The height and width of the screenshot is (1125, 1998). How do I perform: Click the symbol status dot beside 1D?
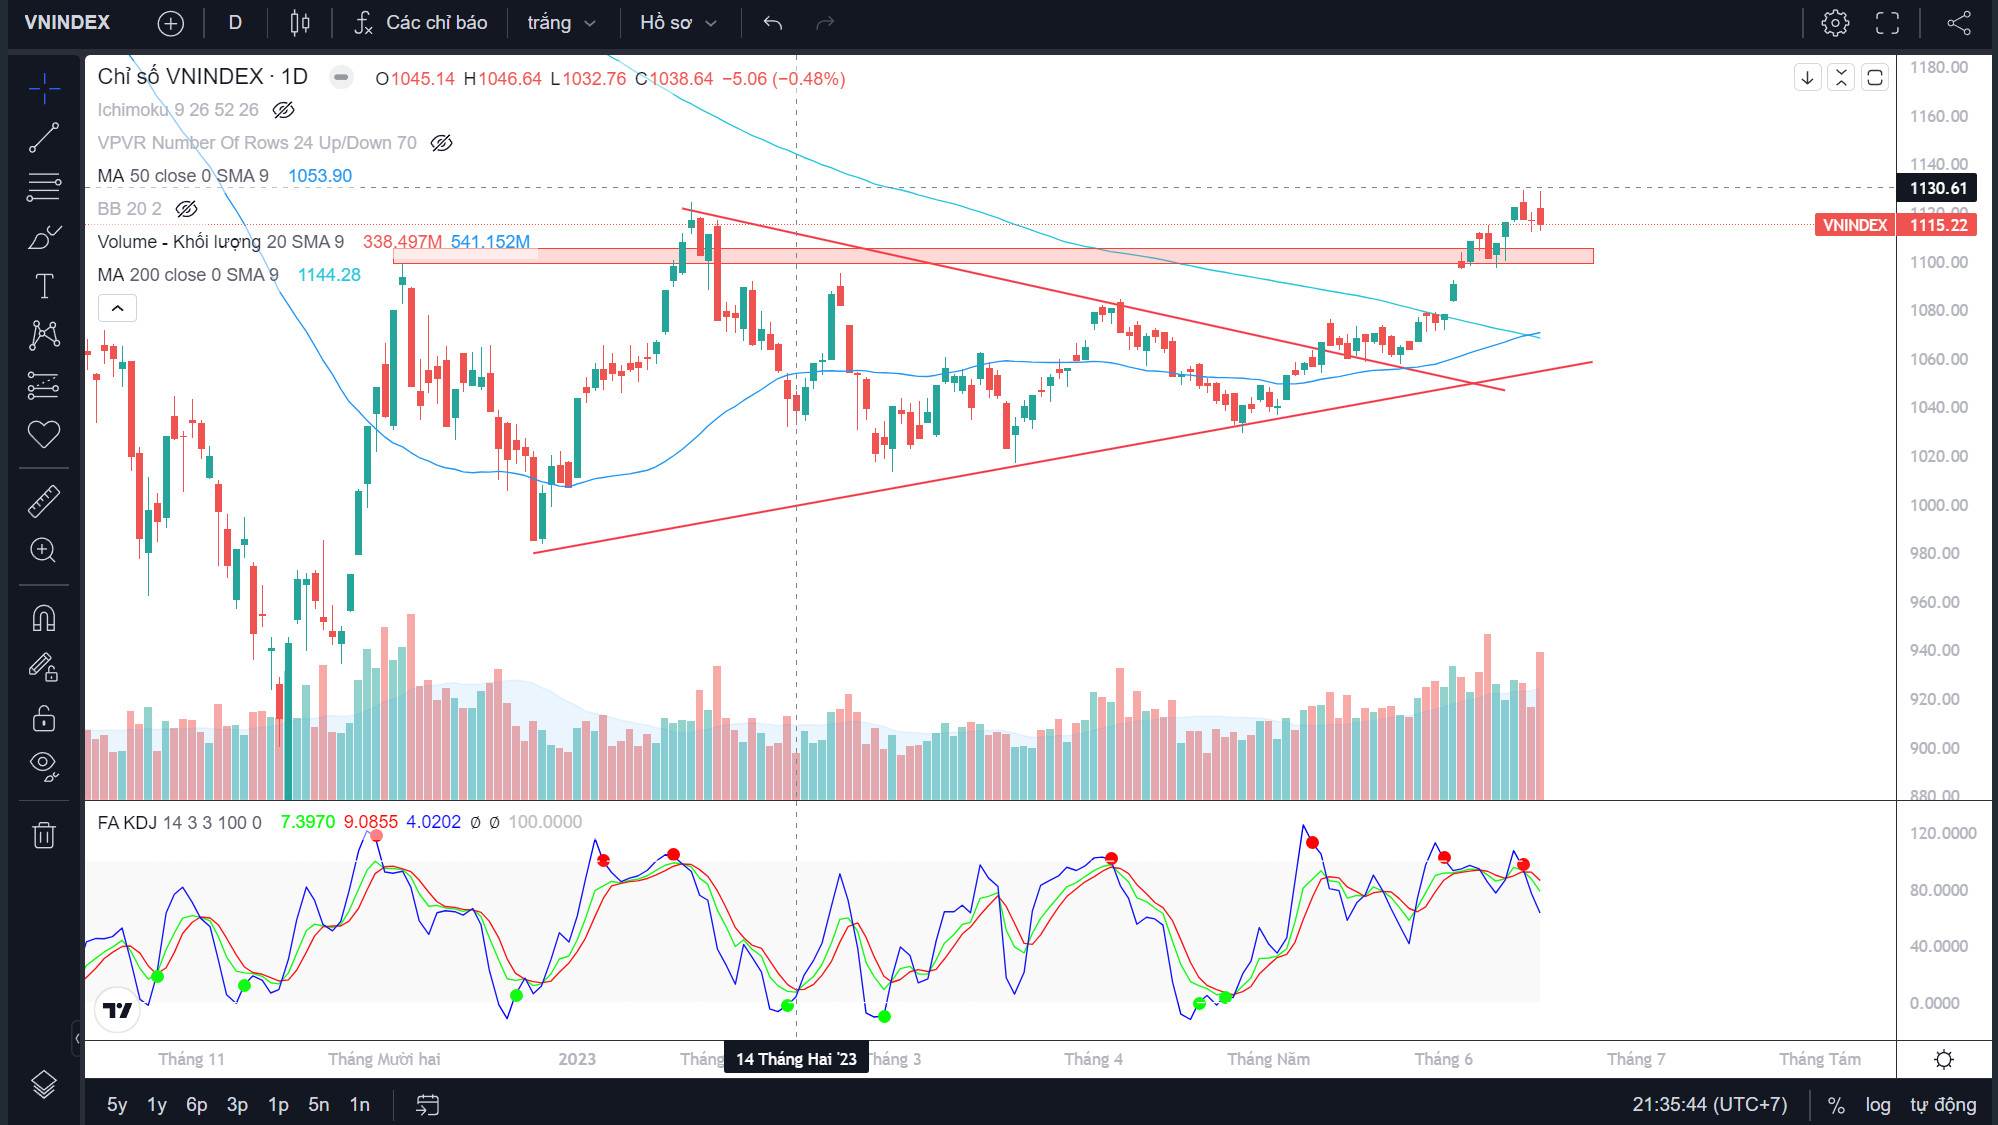341,77
